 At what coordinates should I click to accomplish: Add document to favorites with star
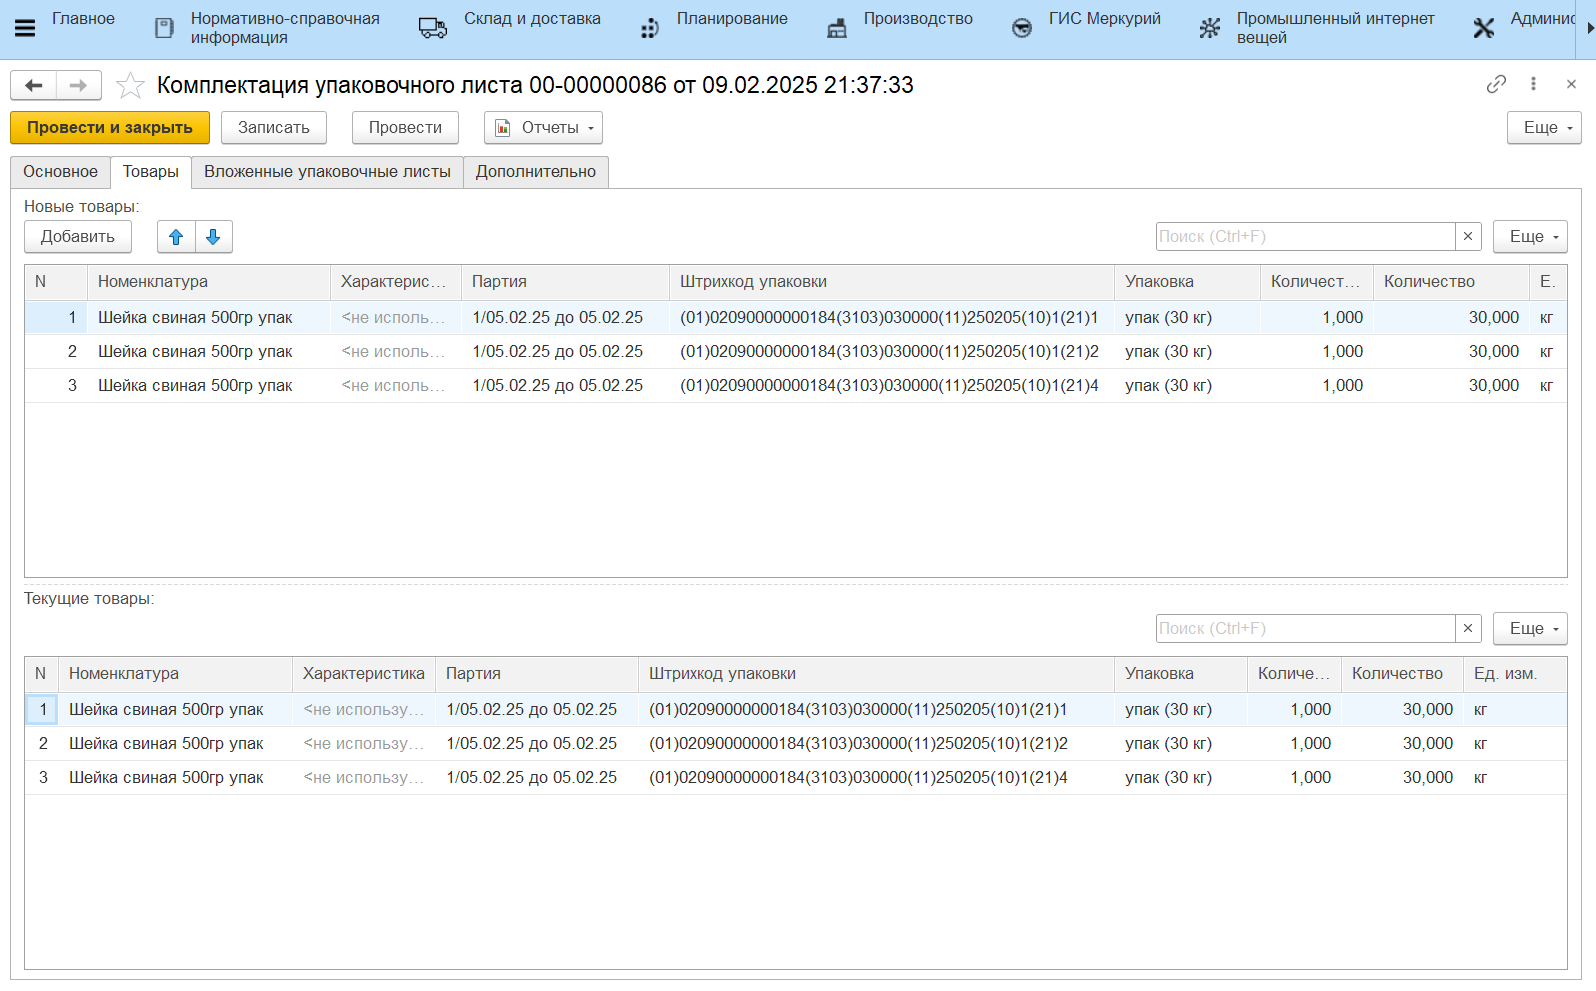click(130, 86)
